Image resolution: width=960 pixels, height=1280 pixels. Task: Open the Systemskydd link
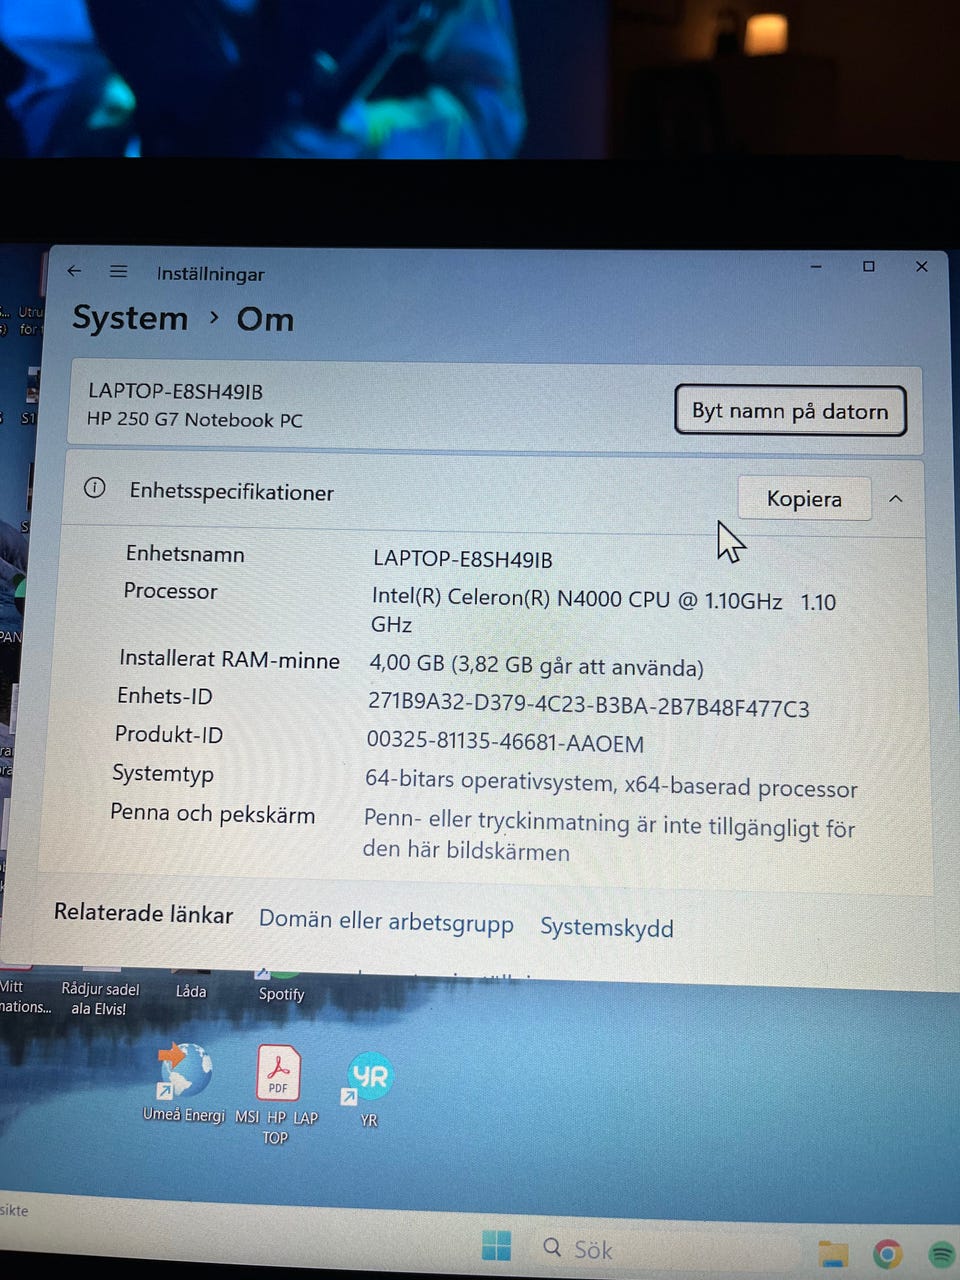click(607, 927)
